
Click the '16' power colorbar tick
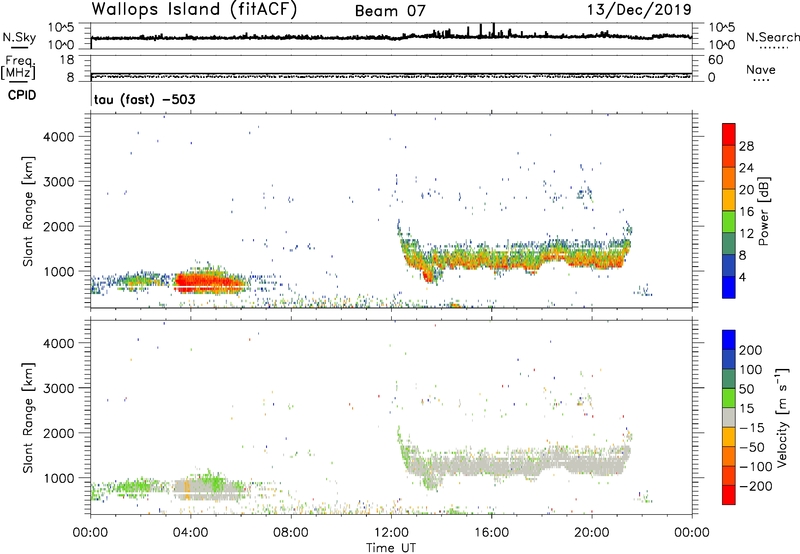[746, 212]
